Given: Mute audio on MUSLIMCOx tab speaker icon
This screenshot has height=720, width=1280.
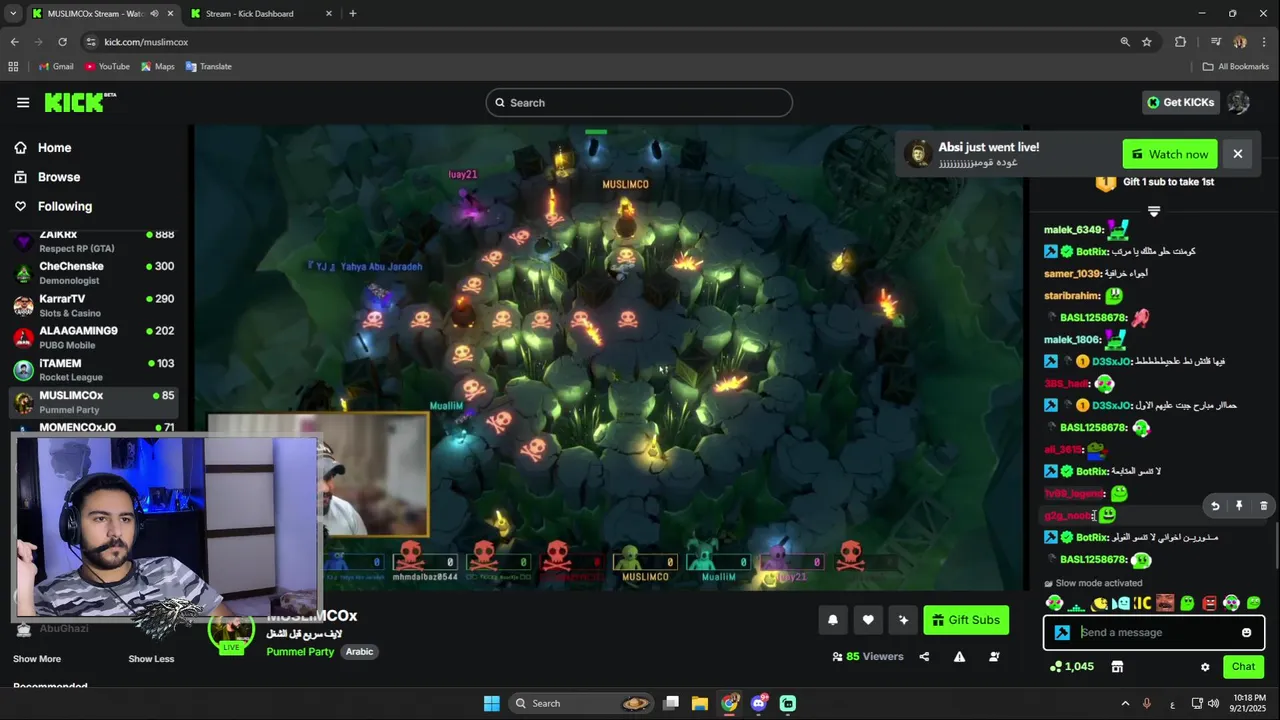Looking at the screenshot, I should point(154,14).
